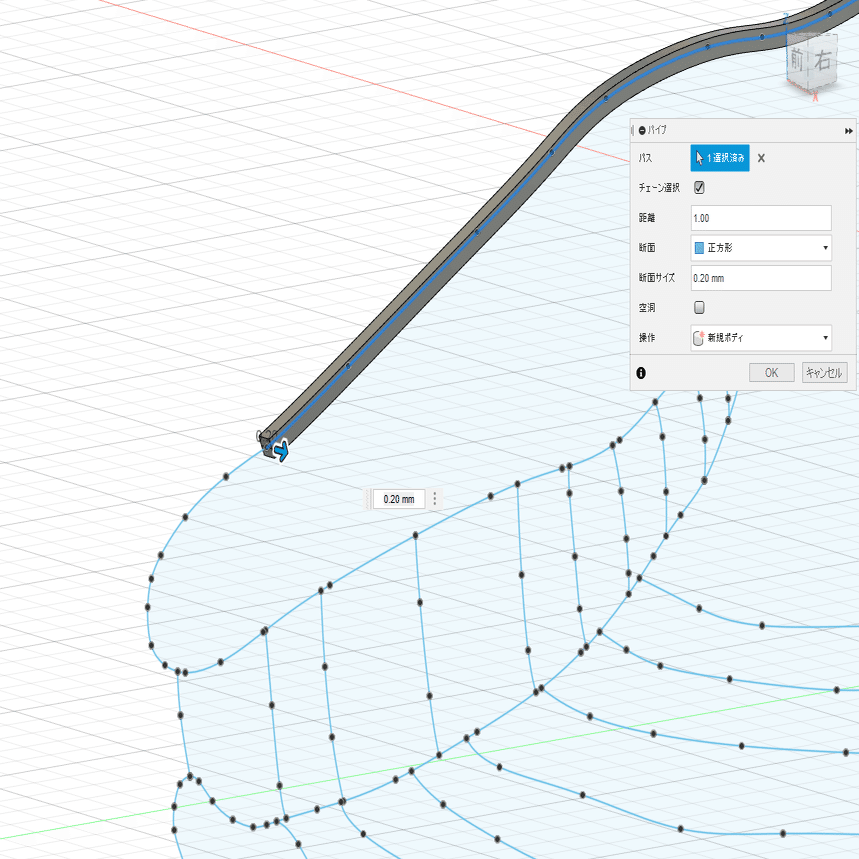Click the 断面サイズ field showing 0.20 mm

point(761,278)
